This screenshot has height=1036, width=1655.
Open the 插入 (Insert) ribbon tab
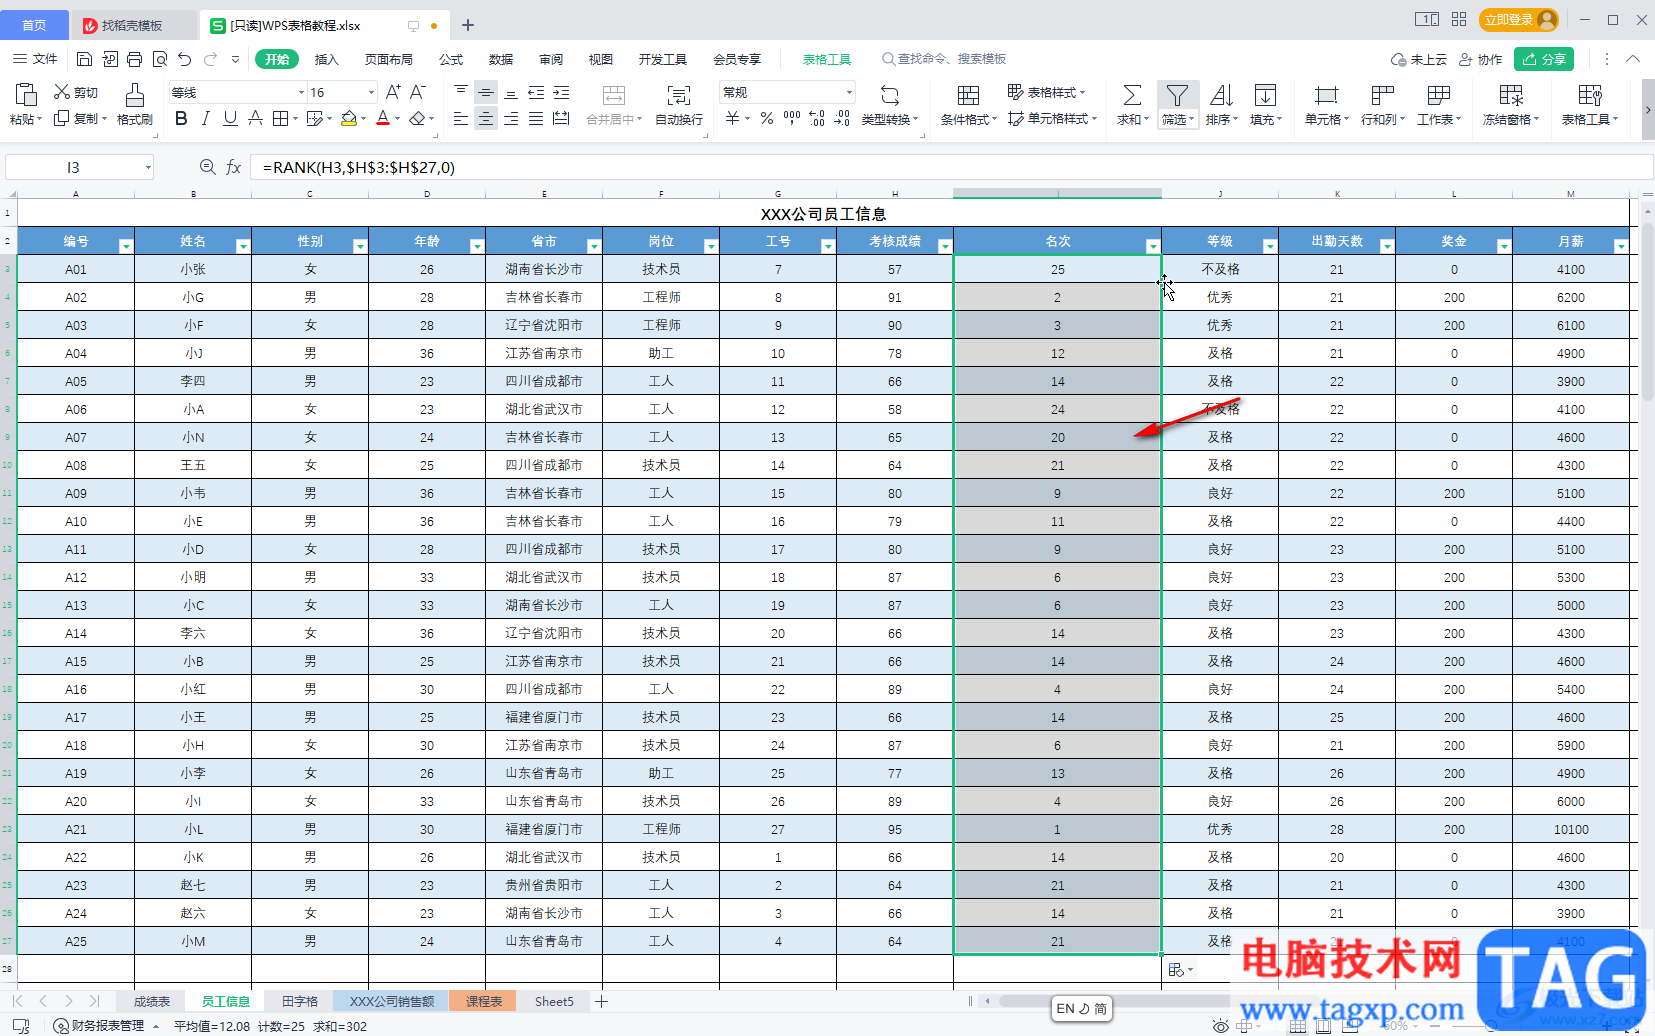327,59
